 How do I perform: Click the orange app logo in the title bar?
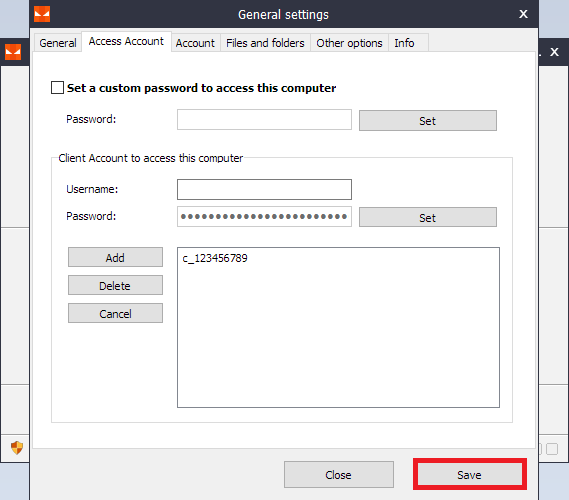tap(42, 14)
